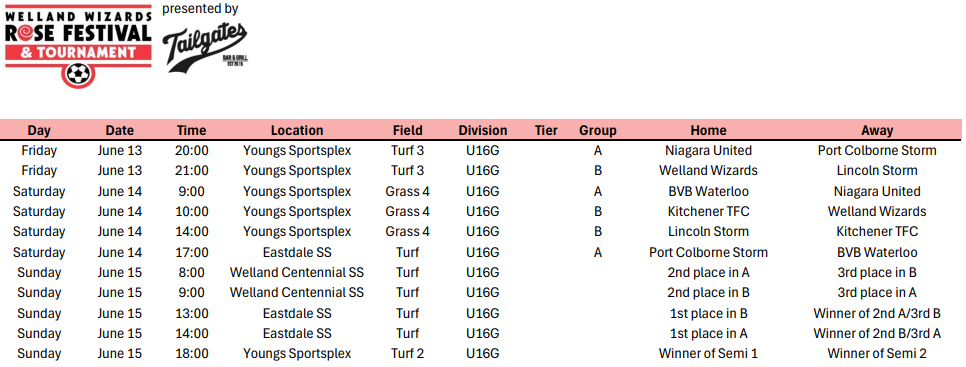Select Welland Centennial SS at 8:00
Screen dimensions: 966x367
click(x=297, y=272)
